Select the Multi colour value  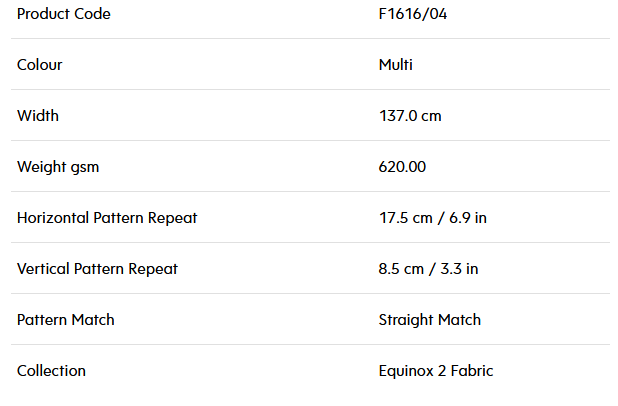click(396, 65)
